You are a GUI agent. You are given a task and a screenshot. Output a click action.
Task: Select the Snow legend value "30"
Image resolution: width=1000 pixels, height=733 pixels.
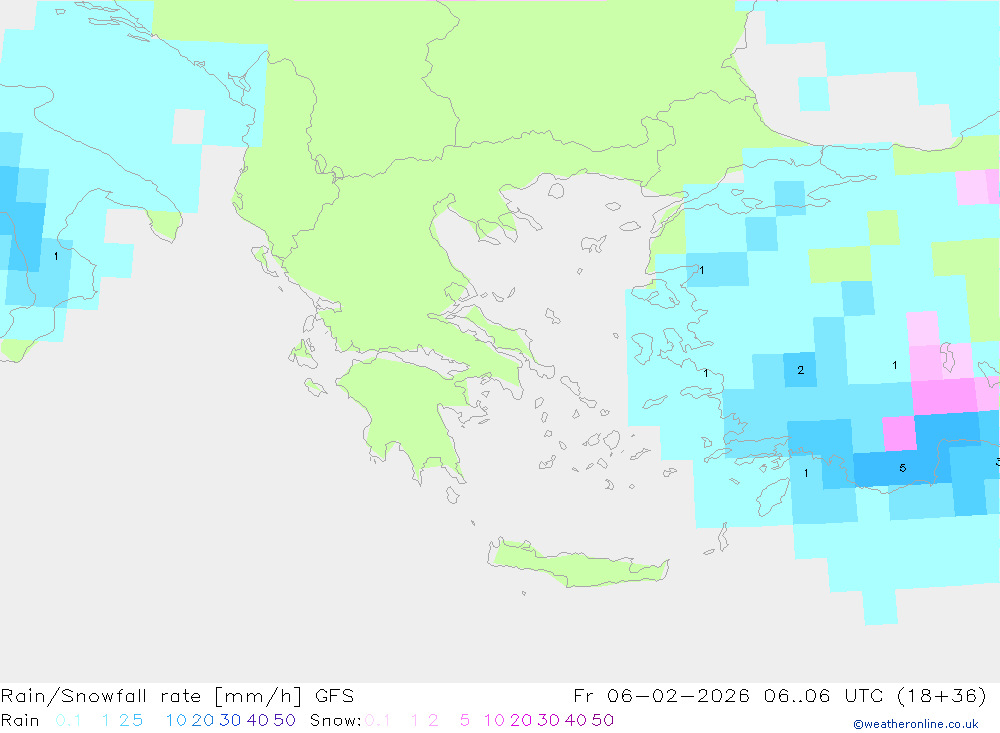tap(548, 720)
